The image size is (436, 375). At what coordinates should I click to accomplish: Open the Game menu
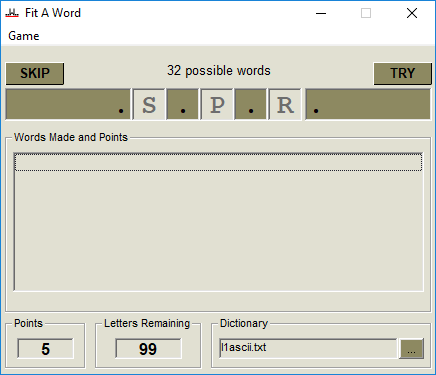tap(24, 36)
